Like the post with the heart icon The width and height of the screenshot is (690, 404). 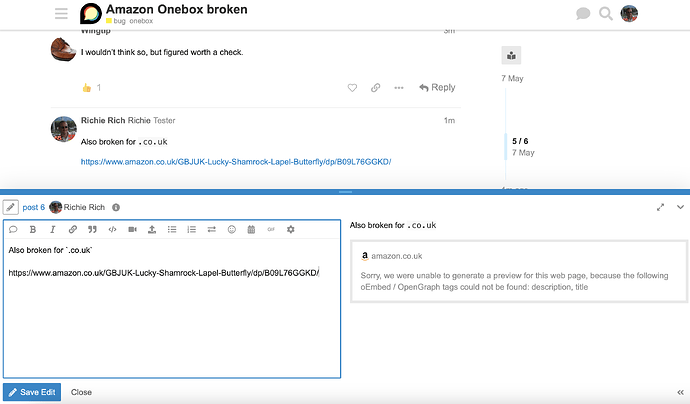(x=352, y=88)
